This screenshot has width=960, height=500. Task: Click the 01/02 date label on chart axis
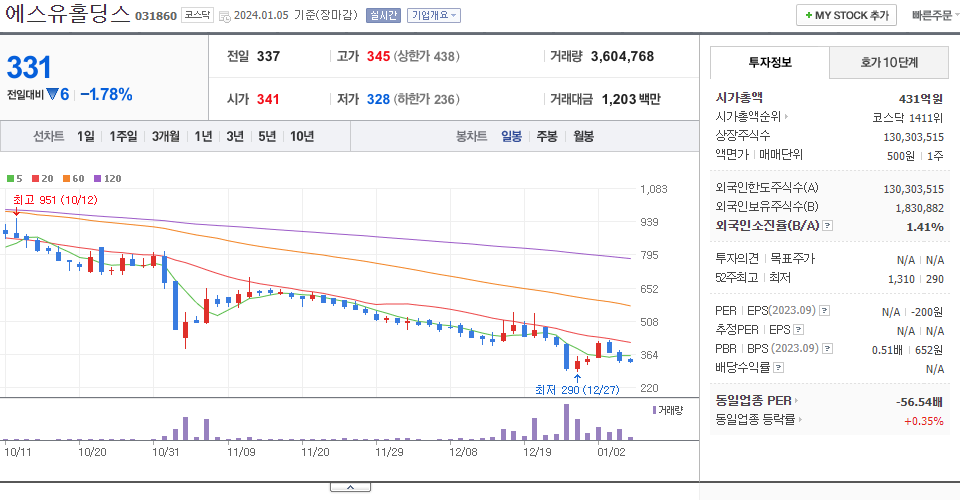click(x=611, y=452)
